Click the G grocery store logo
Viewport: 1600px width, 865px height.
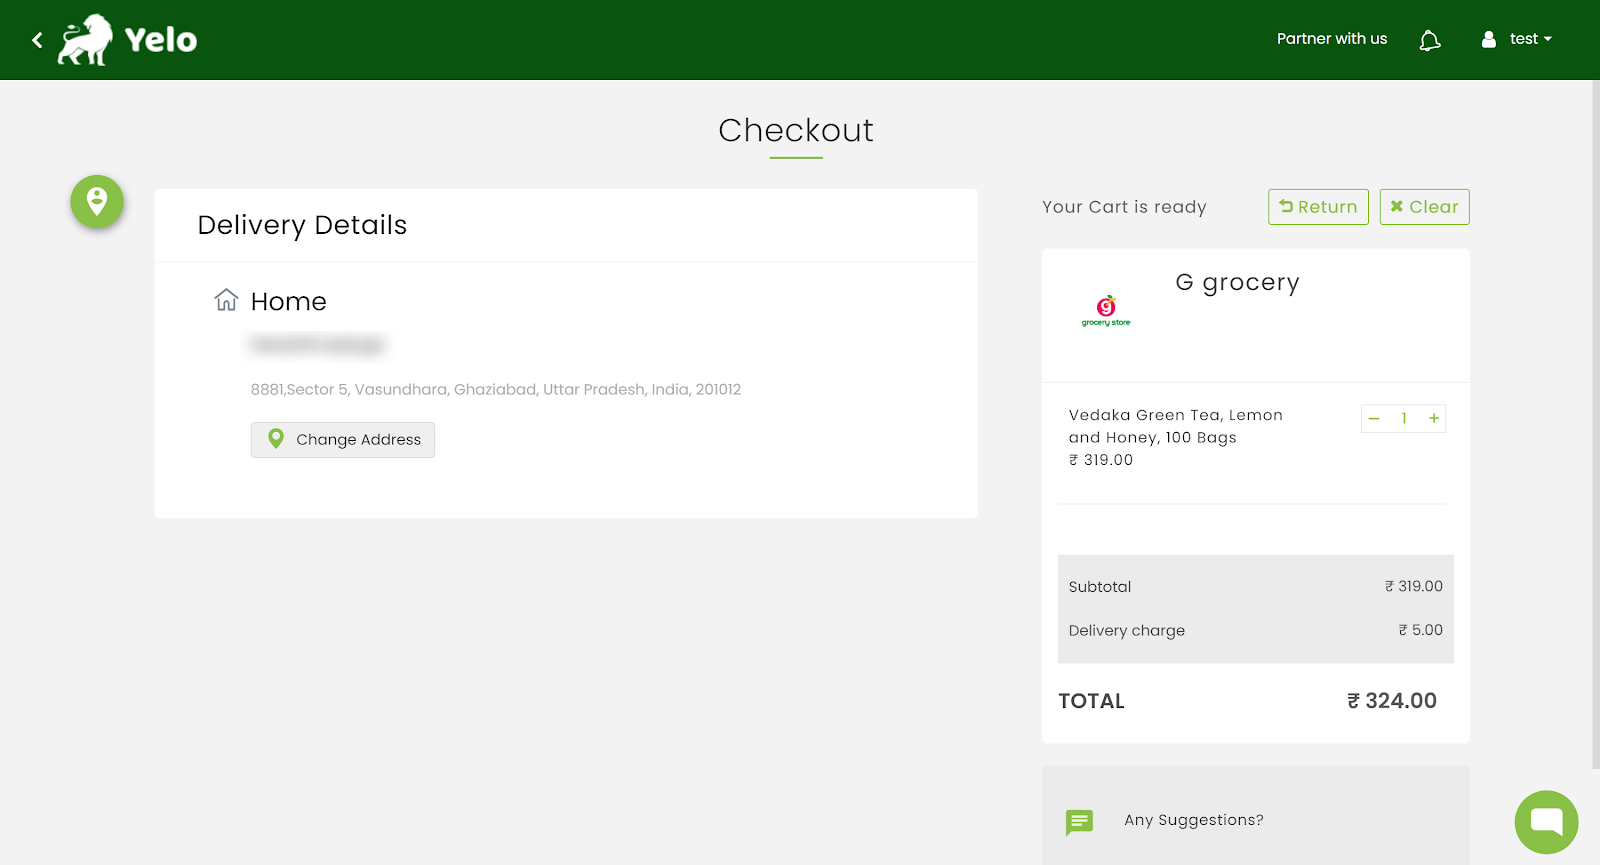coord(1106,311)
